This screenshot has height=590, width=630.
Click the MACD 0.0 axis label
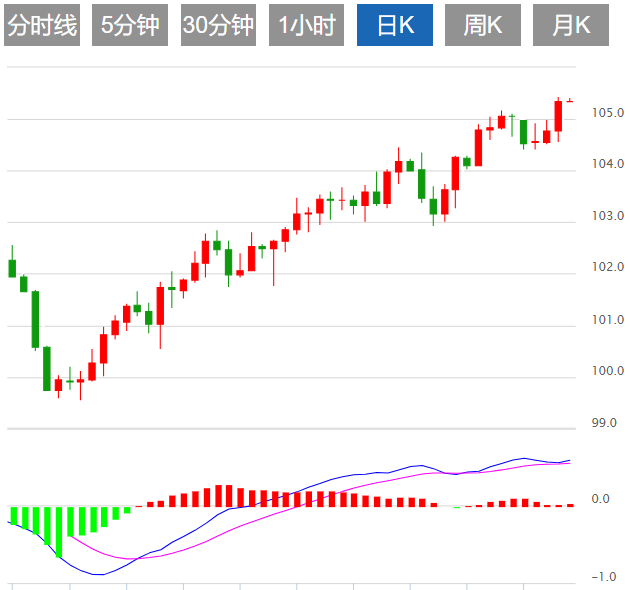click(600, 499)
